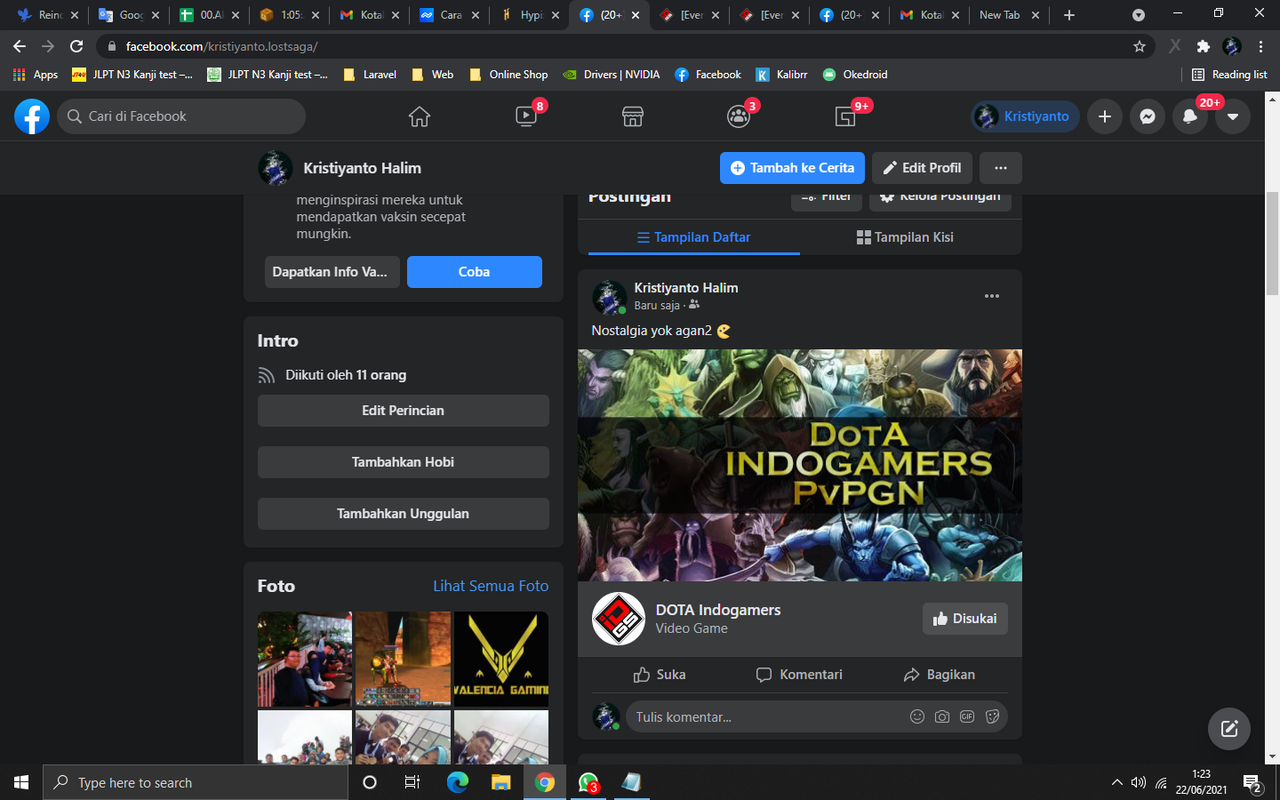Toggle the Disukai page like button
The image size is (1280, 800).
click(965, 619)
